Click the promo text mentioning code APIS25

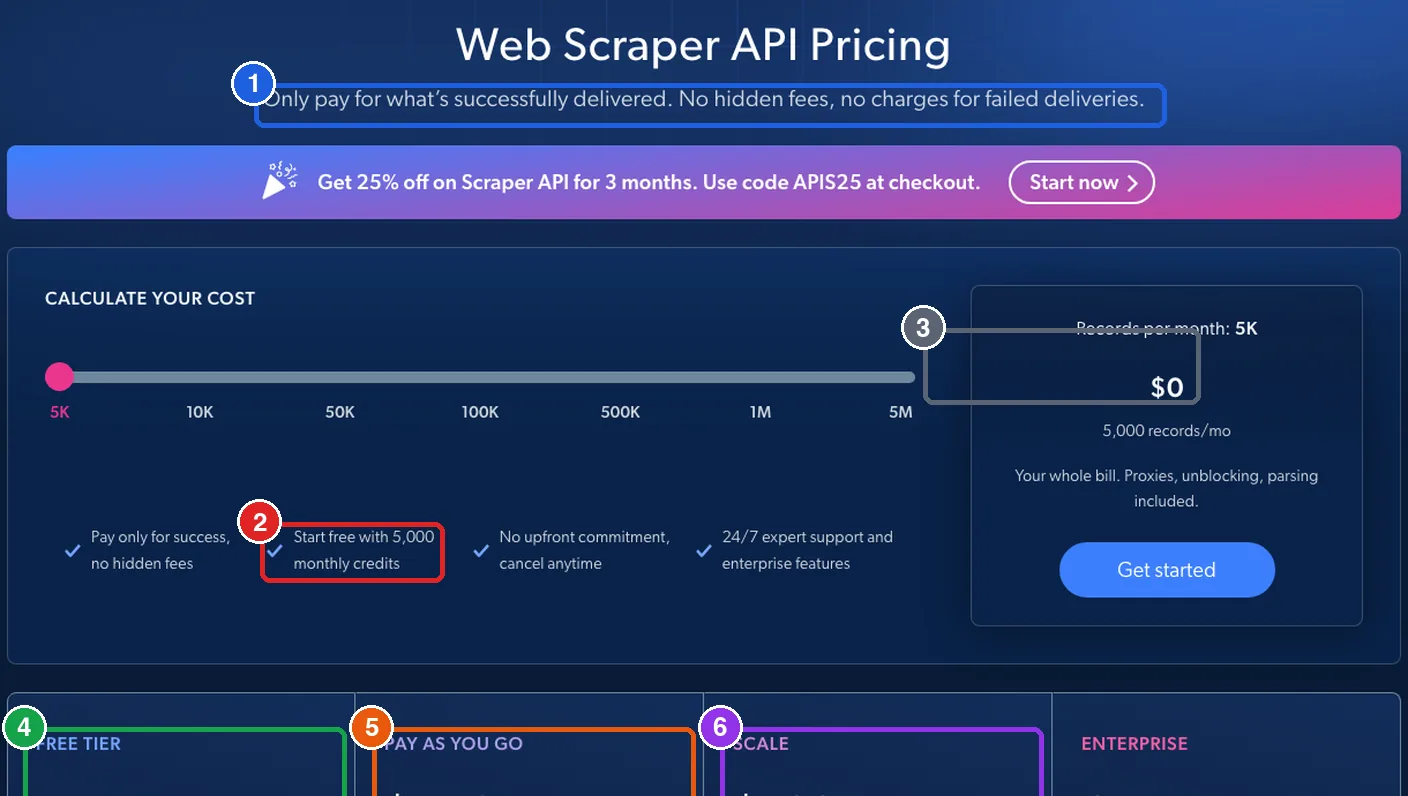coord(649,182)
